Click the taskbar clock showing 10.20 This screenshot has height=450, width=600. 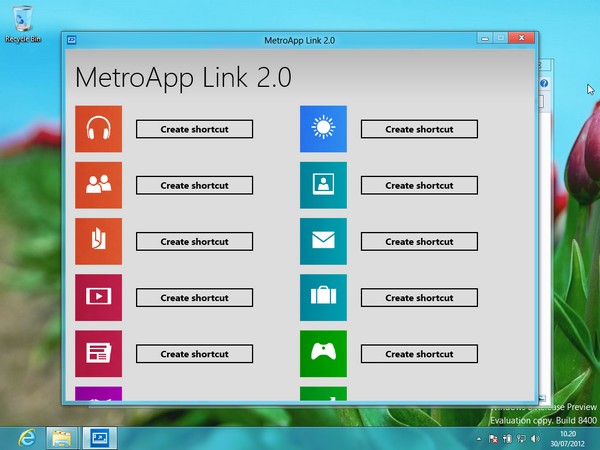tap(567, 439)
